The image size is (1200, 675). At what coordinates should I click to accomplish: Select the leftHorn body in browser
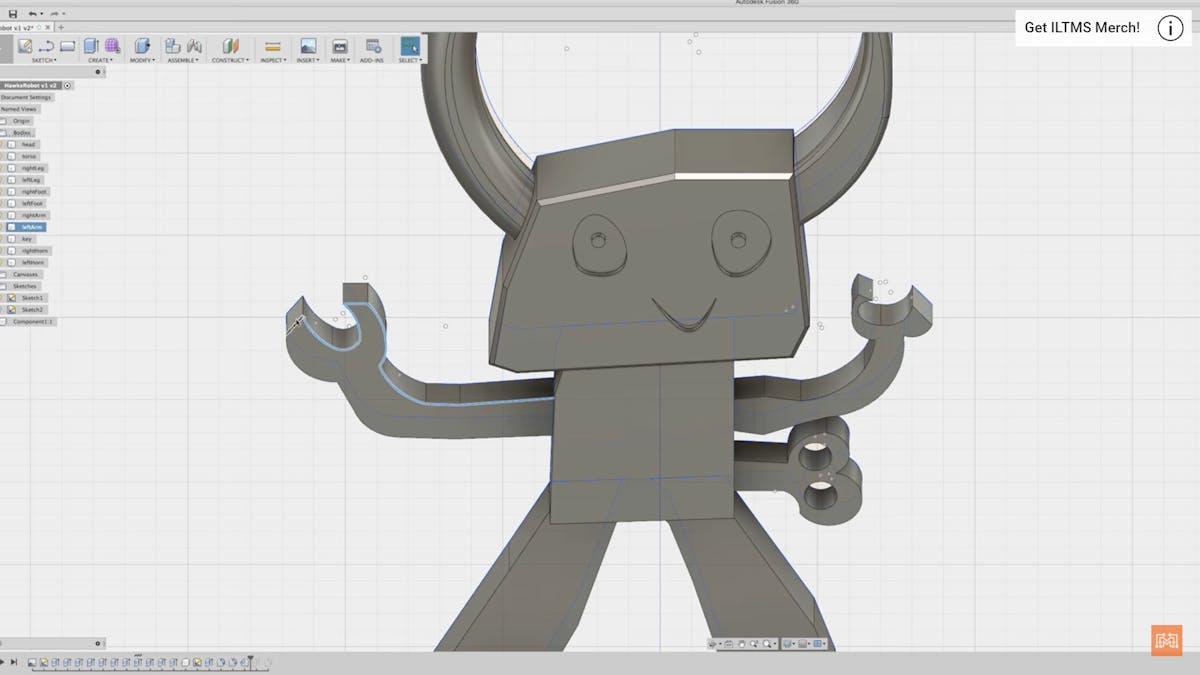pos(33,262)
